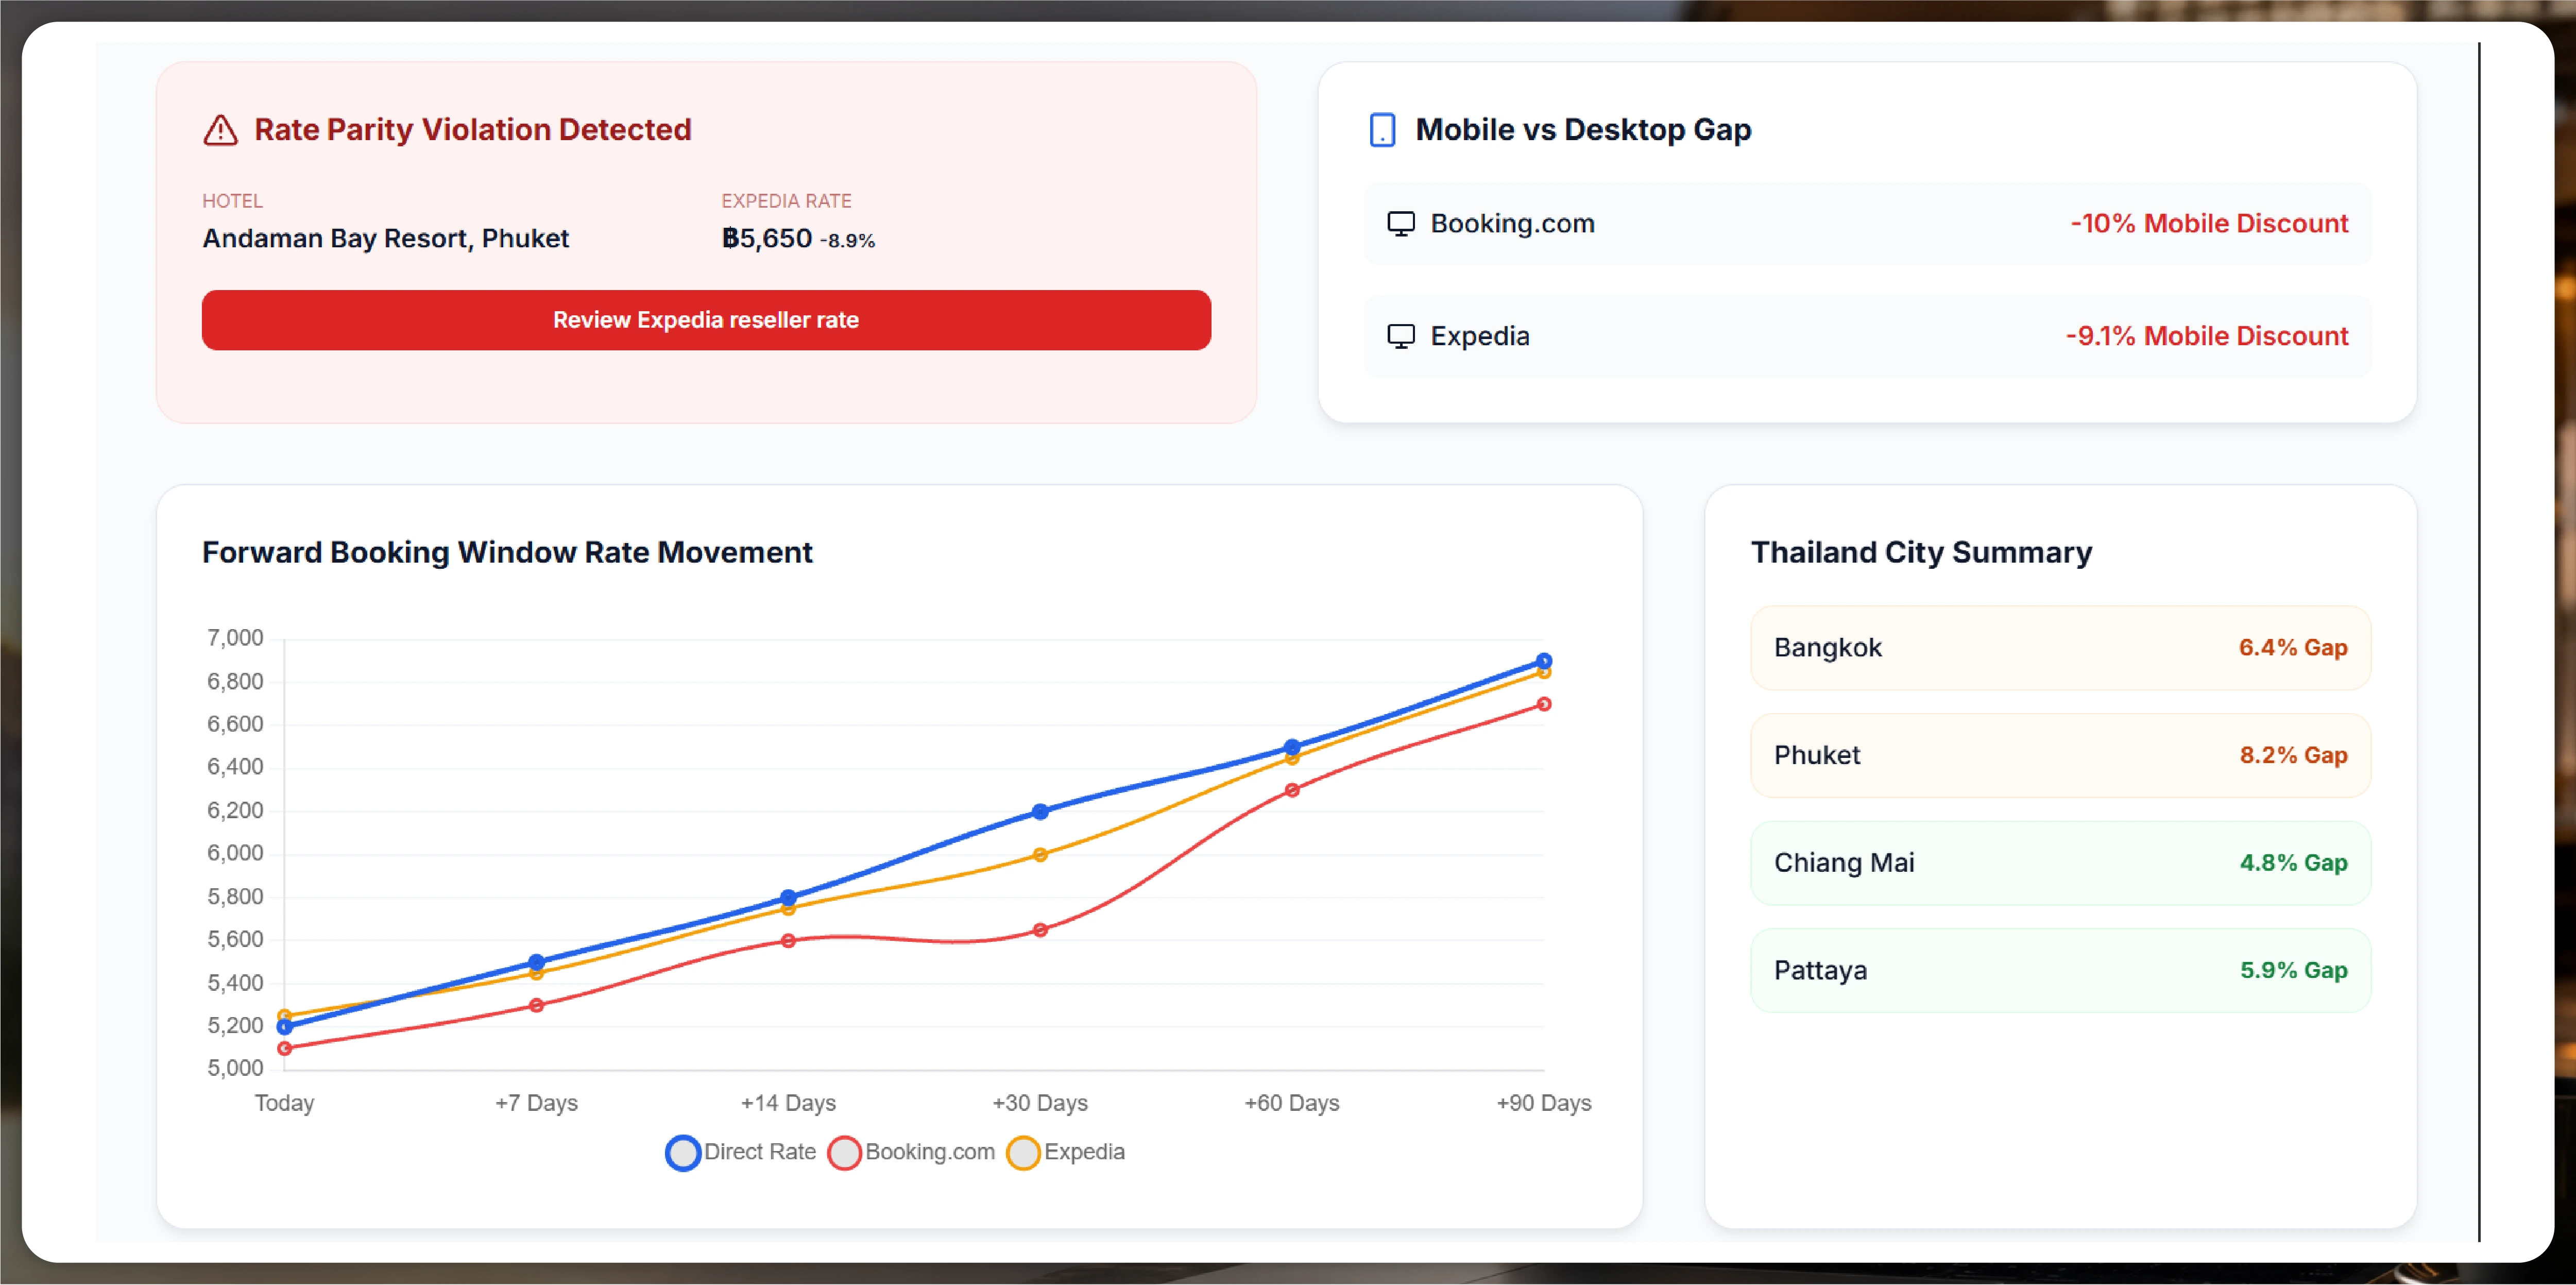Image resolution: width=2576 pixels, height=1285 pixels.
Task: Click the Booking.com point at Today
Action: coord(285,1048)
